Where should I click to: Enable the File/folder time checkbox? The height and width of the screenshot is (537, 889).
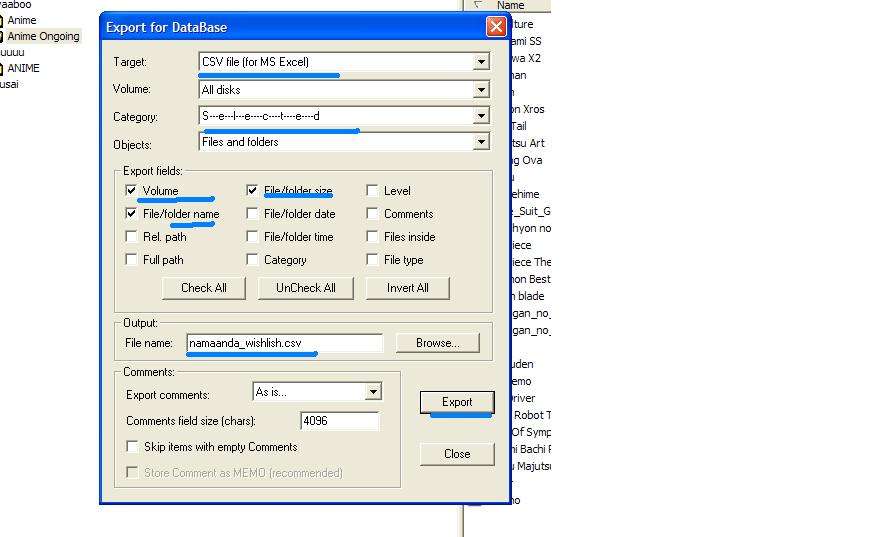(252, 236)
